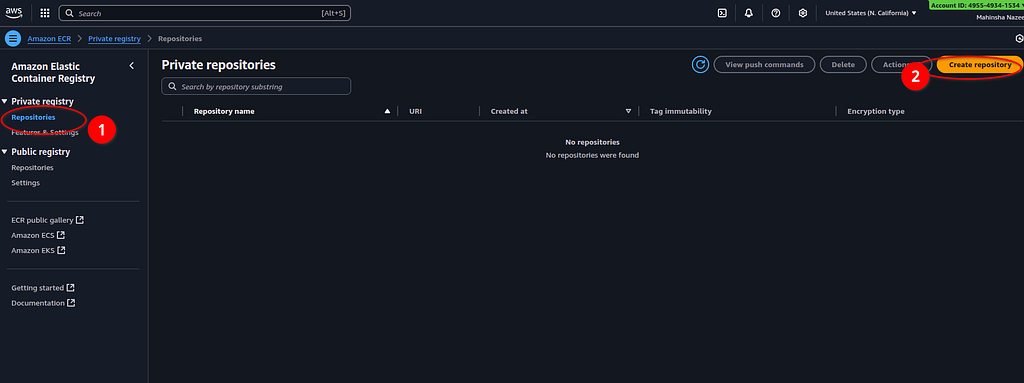
Task: Open the Amazon ECS link
Action: point(38,235)
